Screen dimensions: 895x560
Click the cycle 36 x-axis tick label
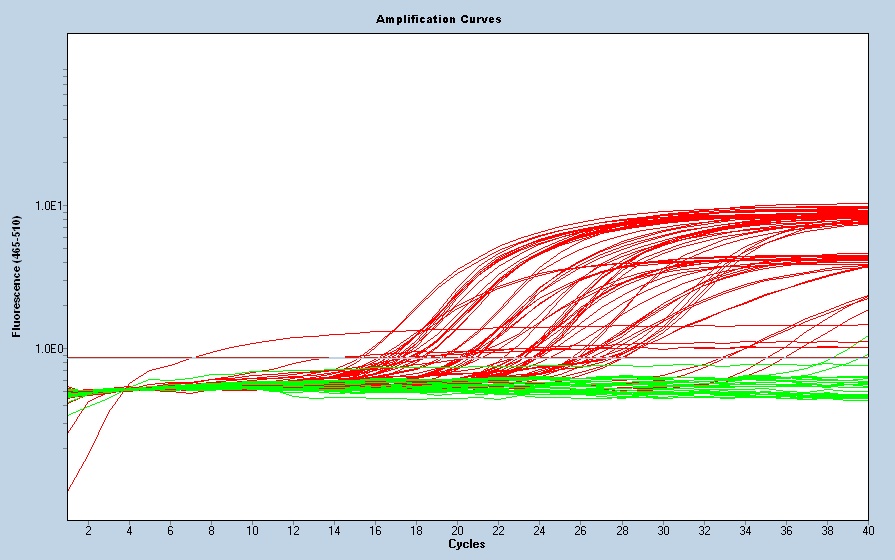pyautogui.click(x=785, y=530)
